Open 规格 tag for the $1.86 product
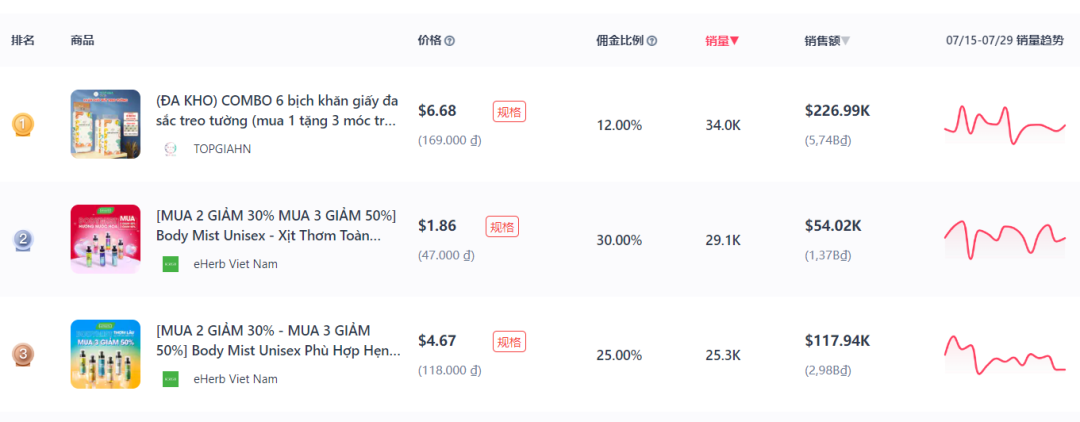Viewport: 1080px width, 422px height. click(x=502, y=227)
